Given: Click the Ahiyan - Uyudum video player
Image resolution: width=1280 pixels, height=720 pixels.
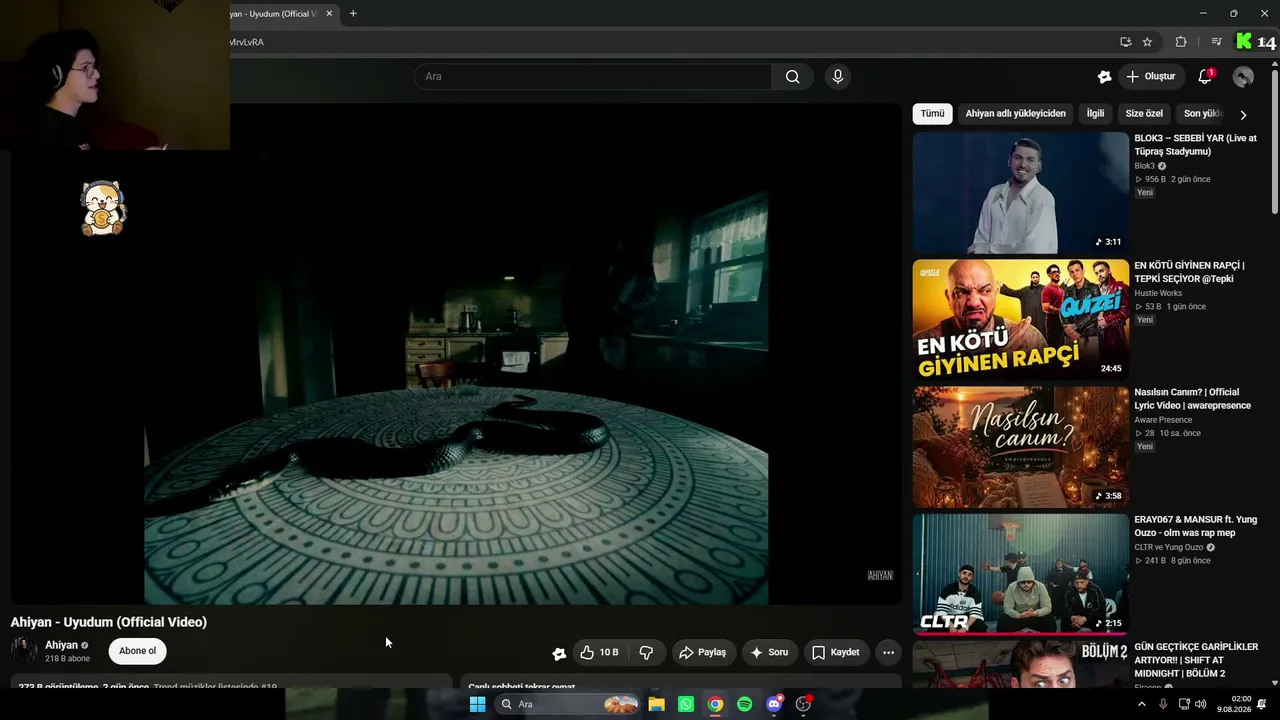Looking at the screenshot, I should [x=456, y=354].
